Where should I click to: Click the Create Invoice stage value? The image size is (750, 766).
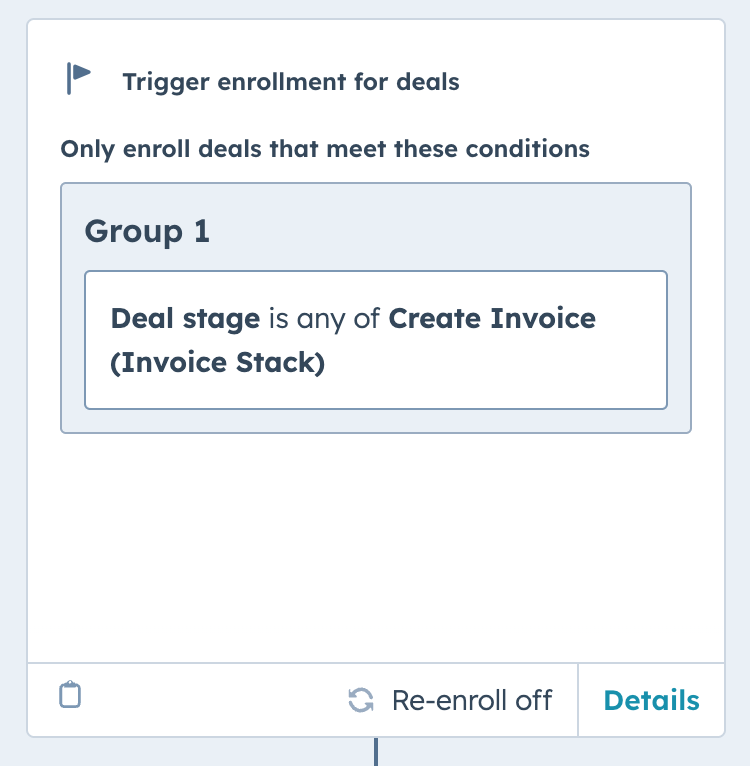[x=492, y=319]
